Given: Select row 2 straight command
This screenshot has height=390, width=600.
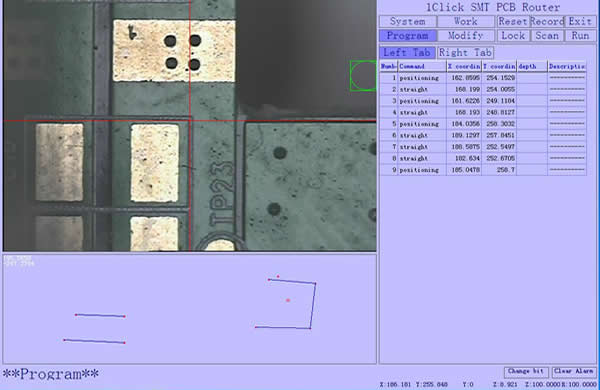Looking at the screenshot, I should [x=483, y=89].
